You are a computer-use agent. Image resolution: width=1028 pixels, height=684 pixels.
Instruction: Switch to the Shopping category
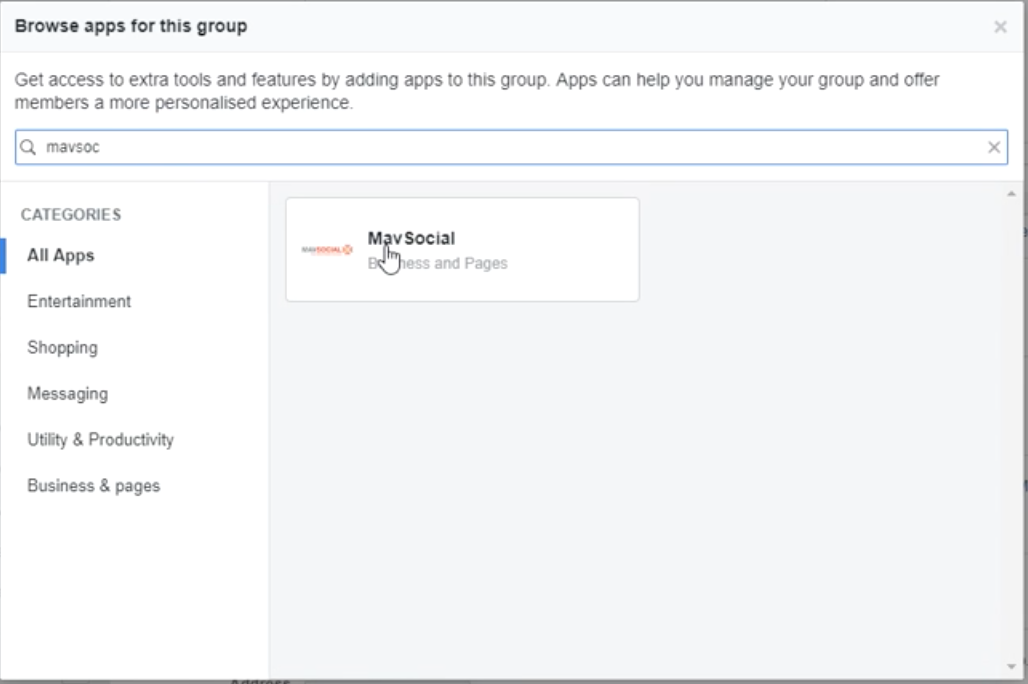(x=62, y=347)
